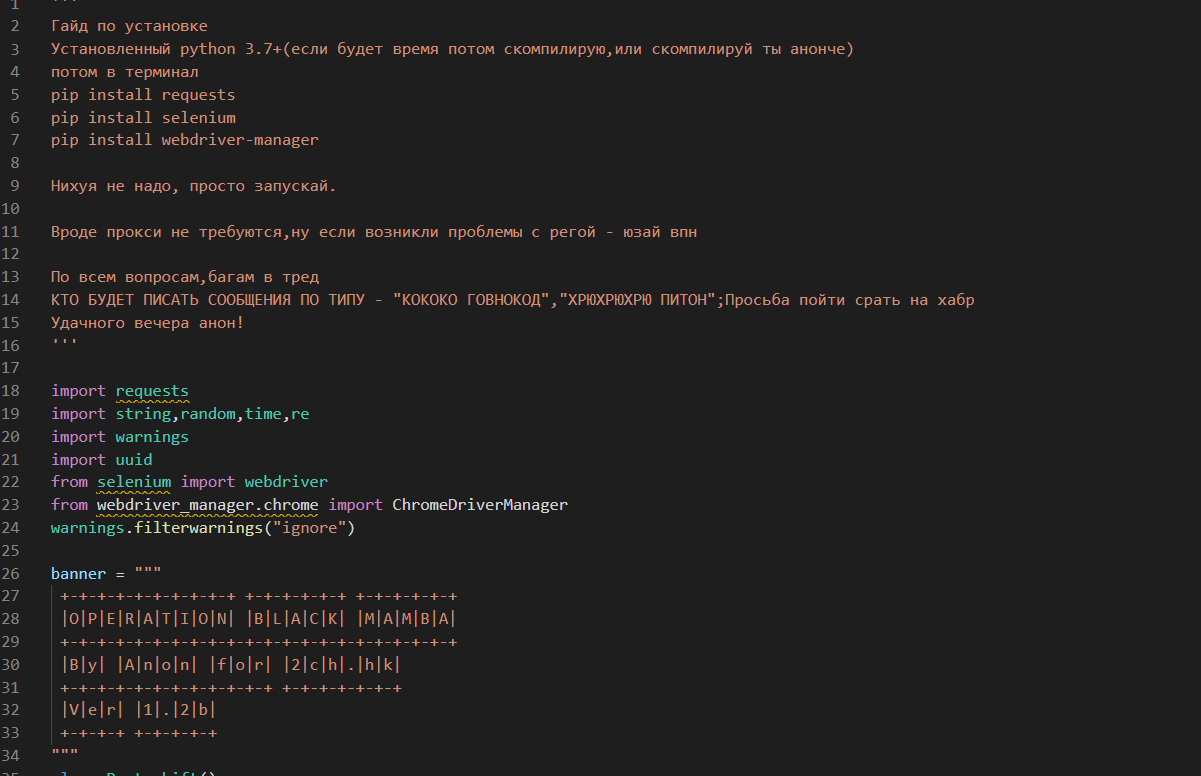Click the 'webdriver' name imported from selenium
Image resolution: width=1201 pixels, height=776 pixels.
tap(286, 482)
